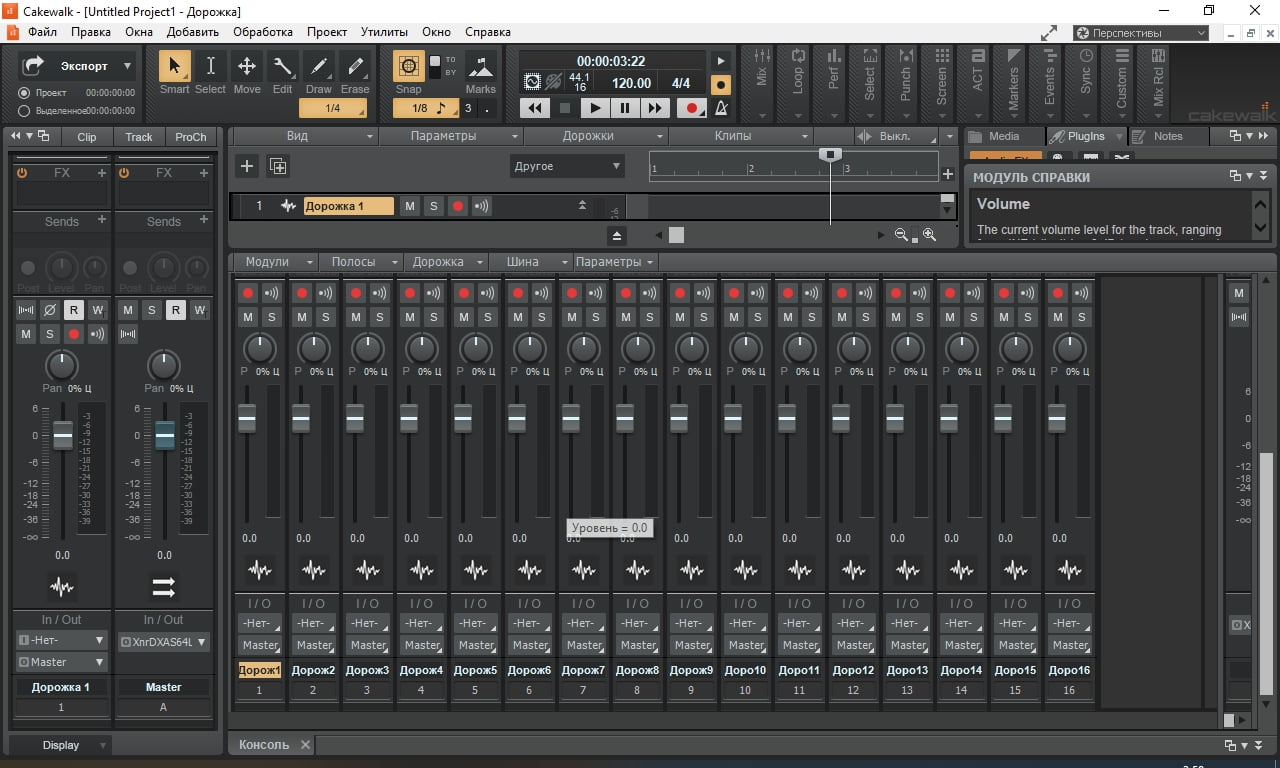This screenshot has height=768, width=1280.
Task: Open the 1/8 note duration dropdown
Action: [x=425, y=108]
